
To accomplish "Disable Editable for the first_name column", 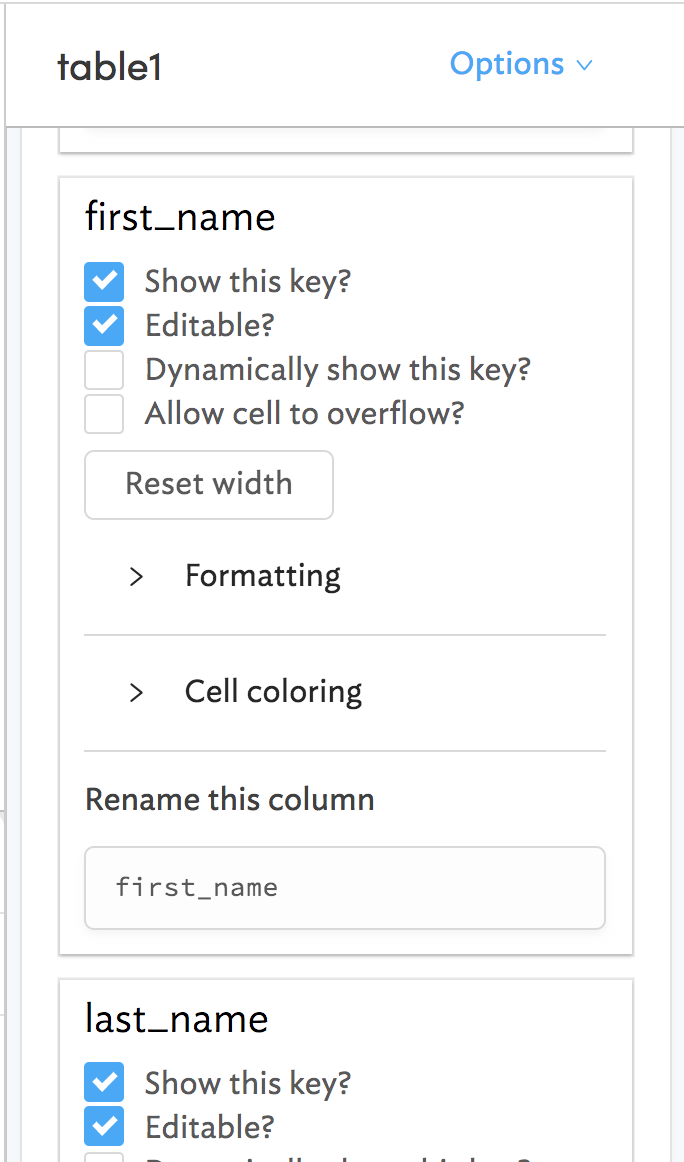I will click(104, 325).
